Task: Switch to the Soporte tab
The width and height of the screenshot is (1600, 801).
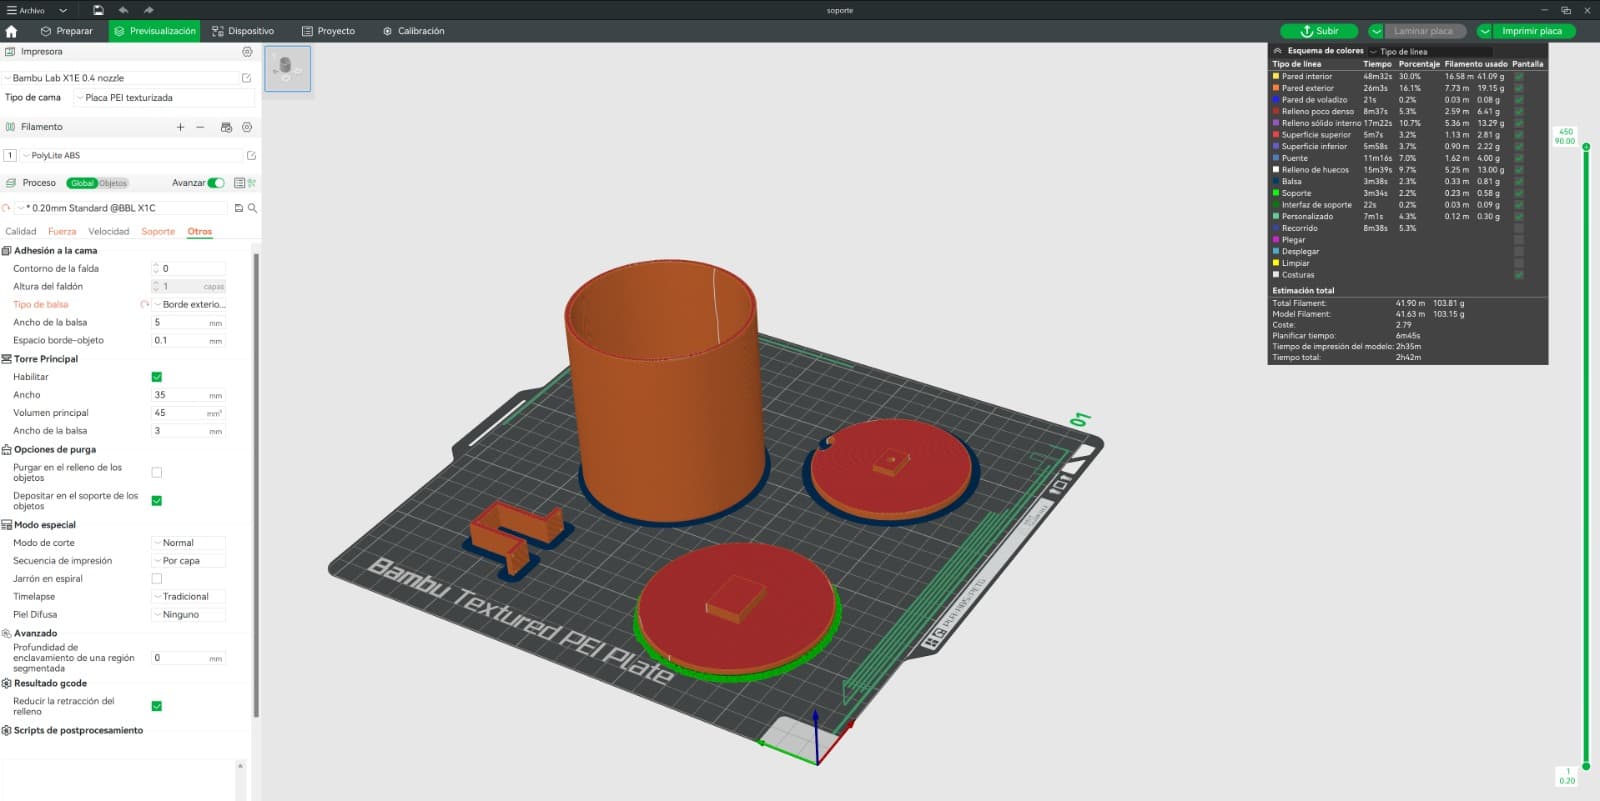Action: click(158, 231)
